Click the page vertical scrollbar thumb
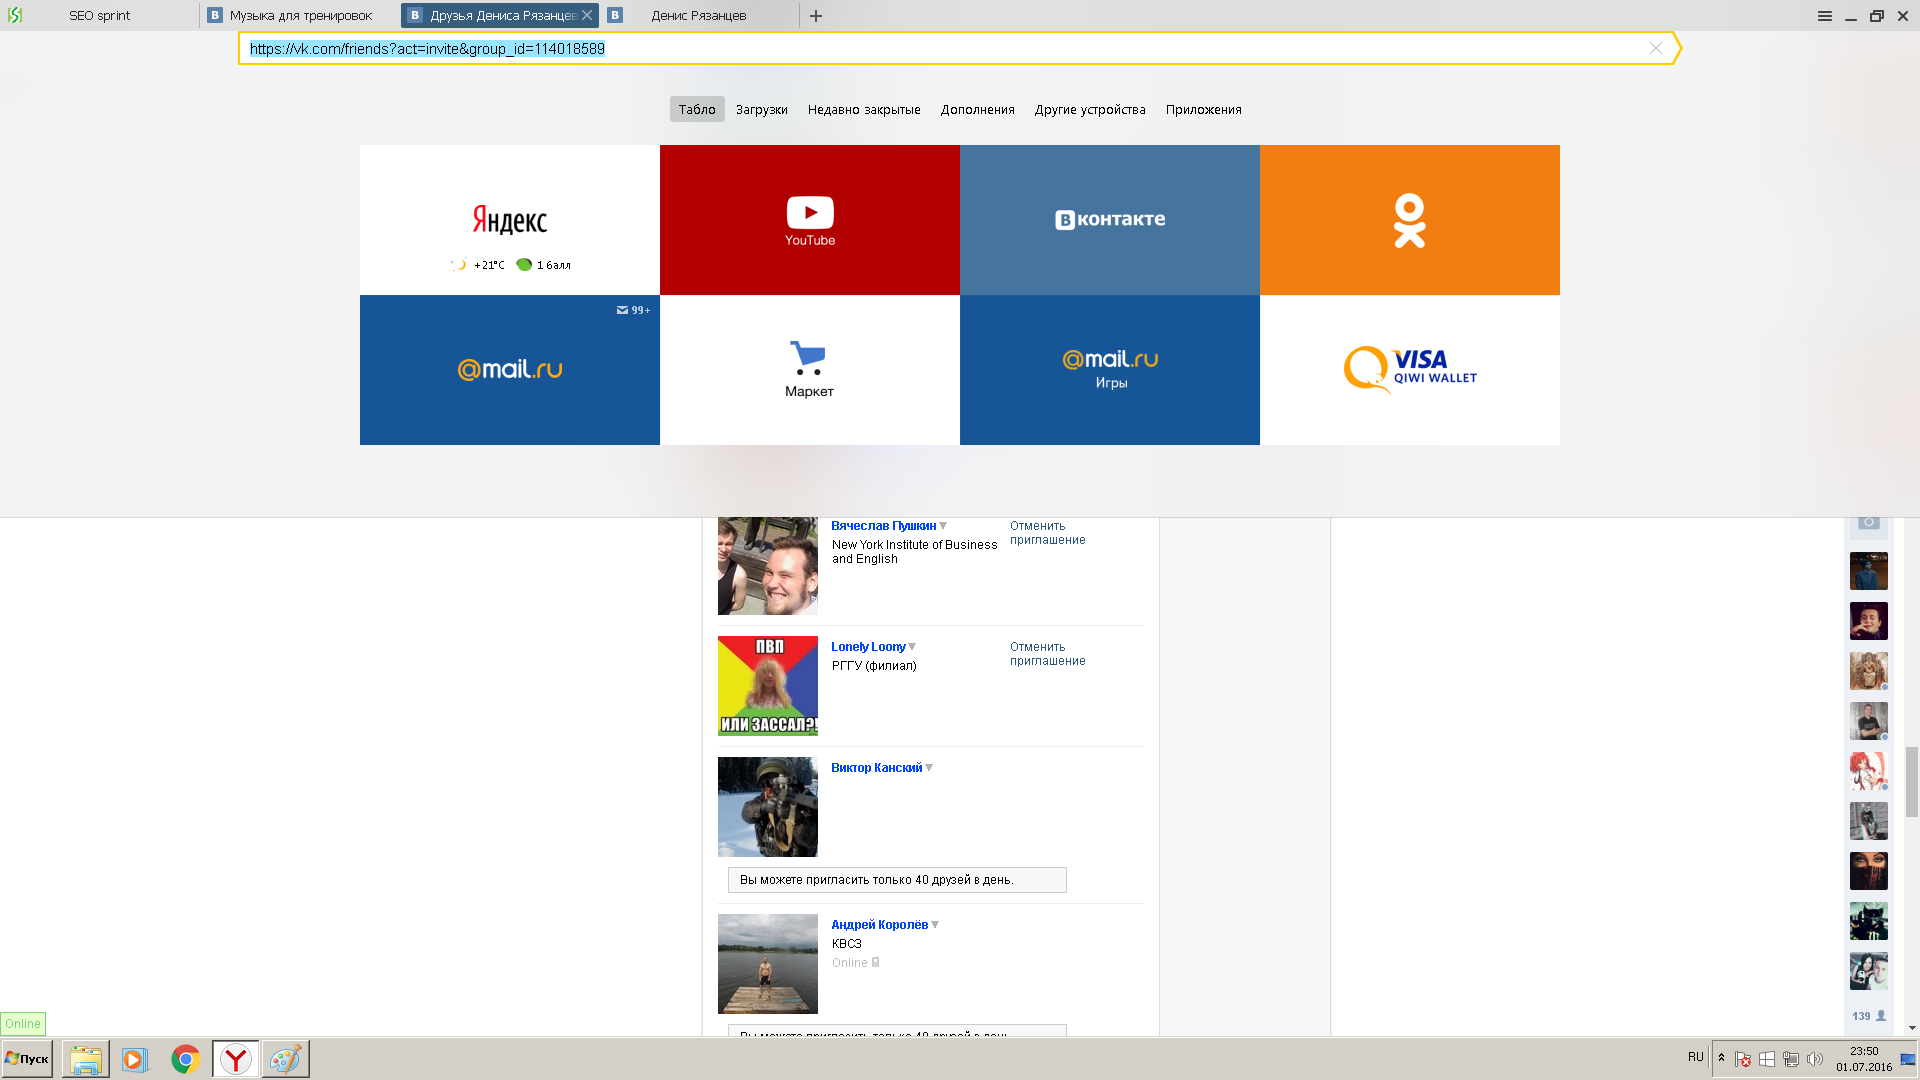1920x1080 pixels. click(x=1912, y=782)
